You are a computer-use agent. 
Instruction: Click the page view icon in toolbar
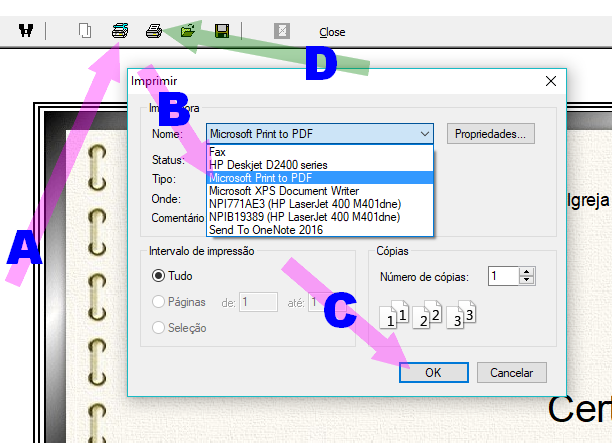coord(85,30)
